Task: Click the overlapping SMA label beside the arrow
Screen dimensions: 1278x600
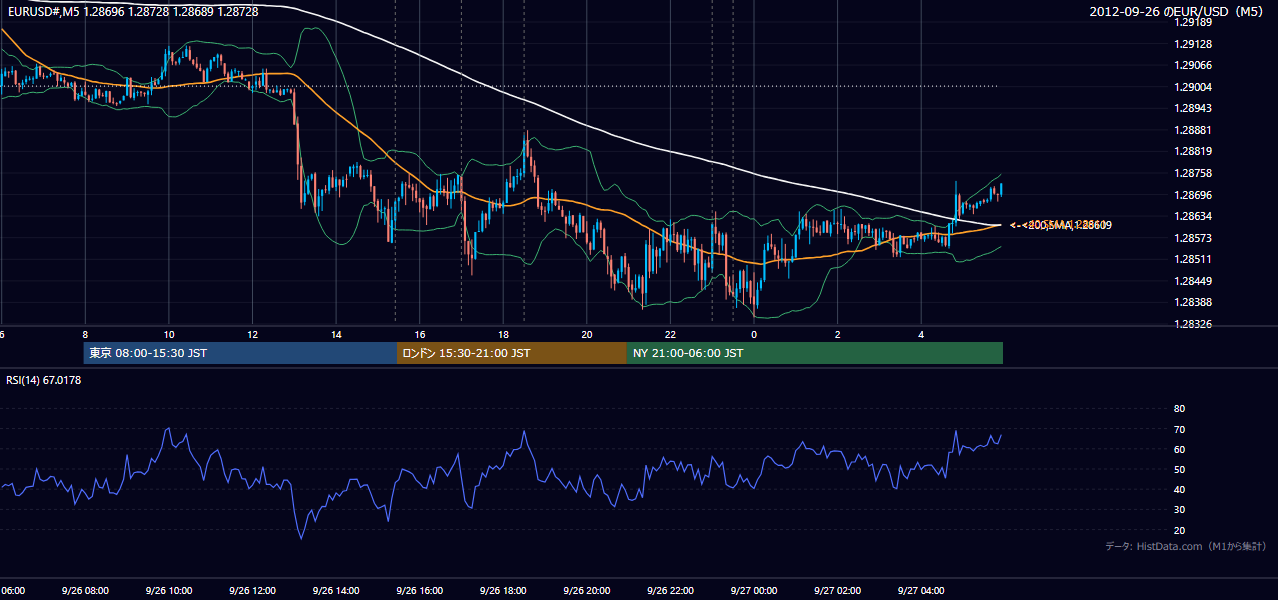Action: coord(1060,225)
